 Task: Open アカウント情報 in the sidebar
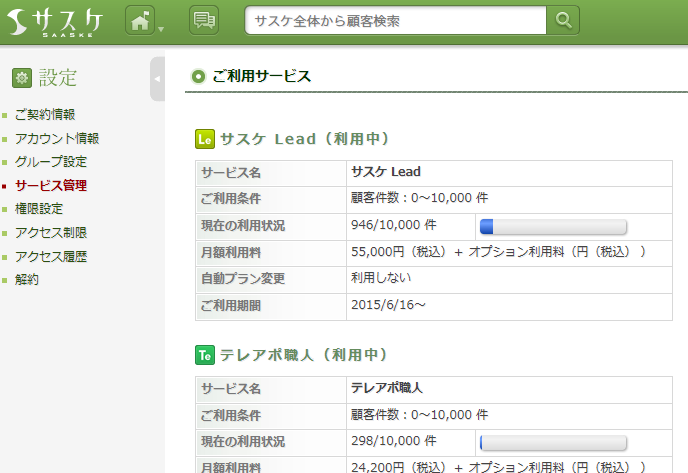(x=57, y=139)
